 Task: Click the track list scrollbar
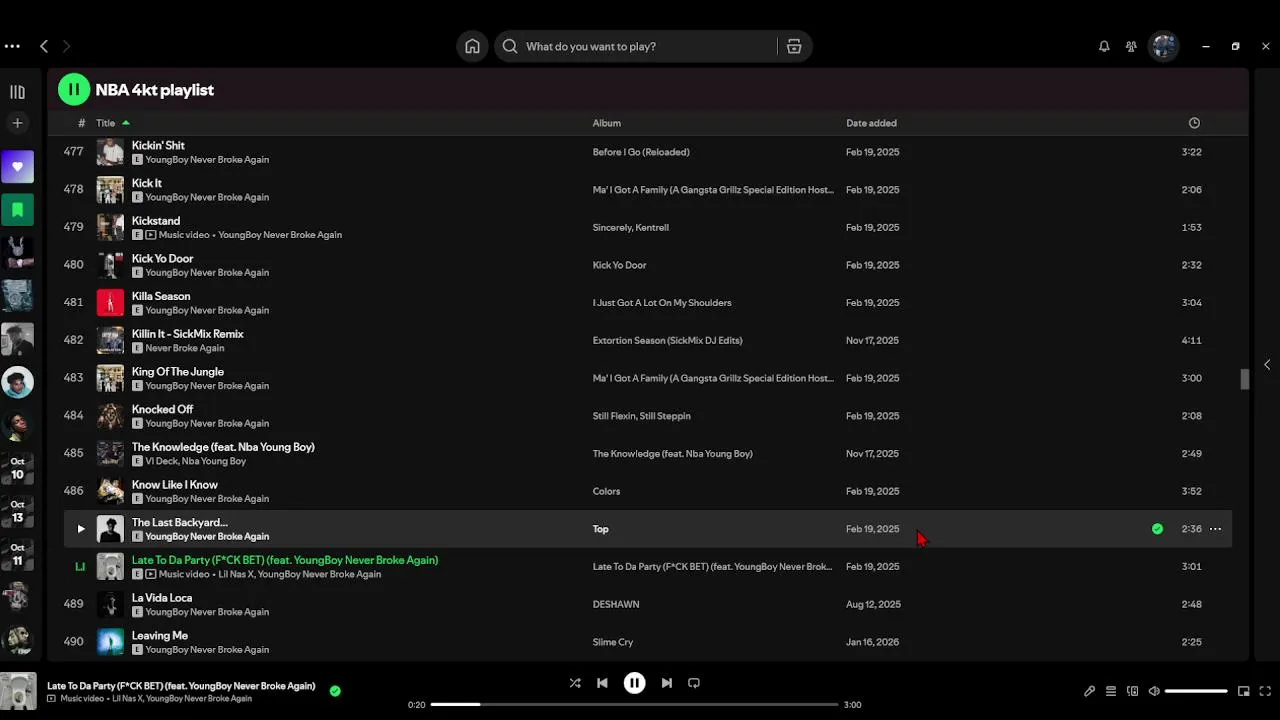[1245, 379]
